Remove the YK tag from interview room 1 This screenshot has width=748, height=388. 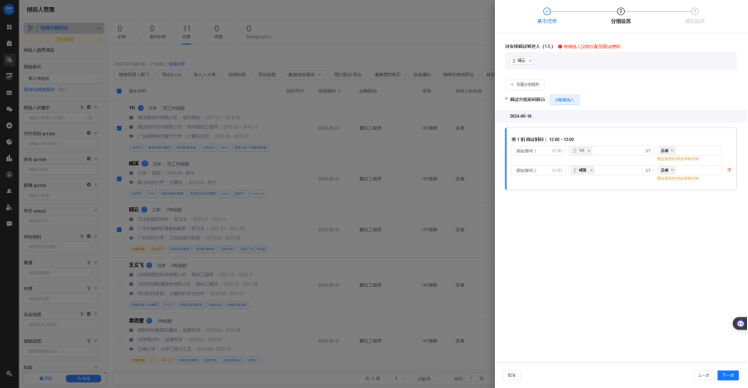589,151
